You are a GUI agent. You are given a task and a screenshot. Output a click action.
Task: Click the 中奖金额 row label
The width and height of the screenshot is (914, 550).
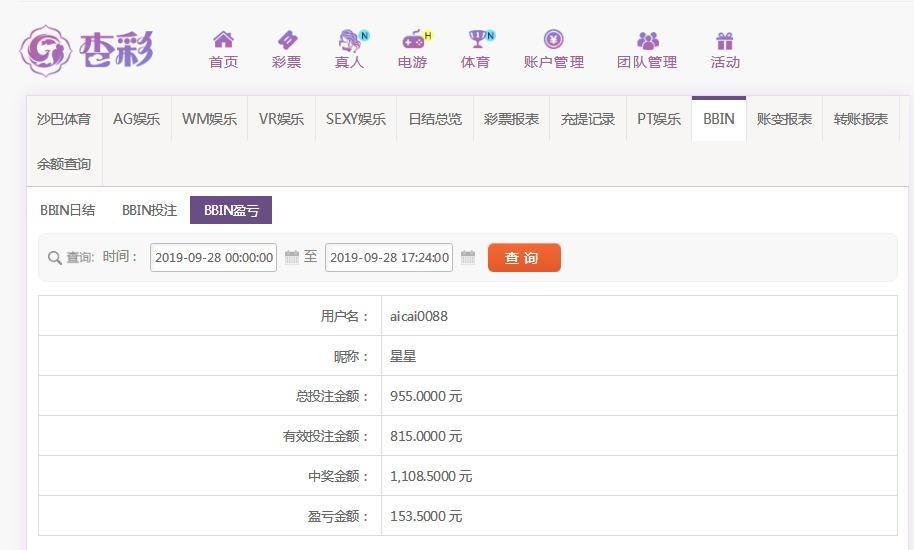coord(339,476)
